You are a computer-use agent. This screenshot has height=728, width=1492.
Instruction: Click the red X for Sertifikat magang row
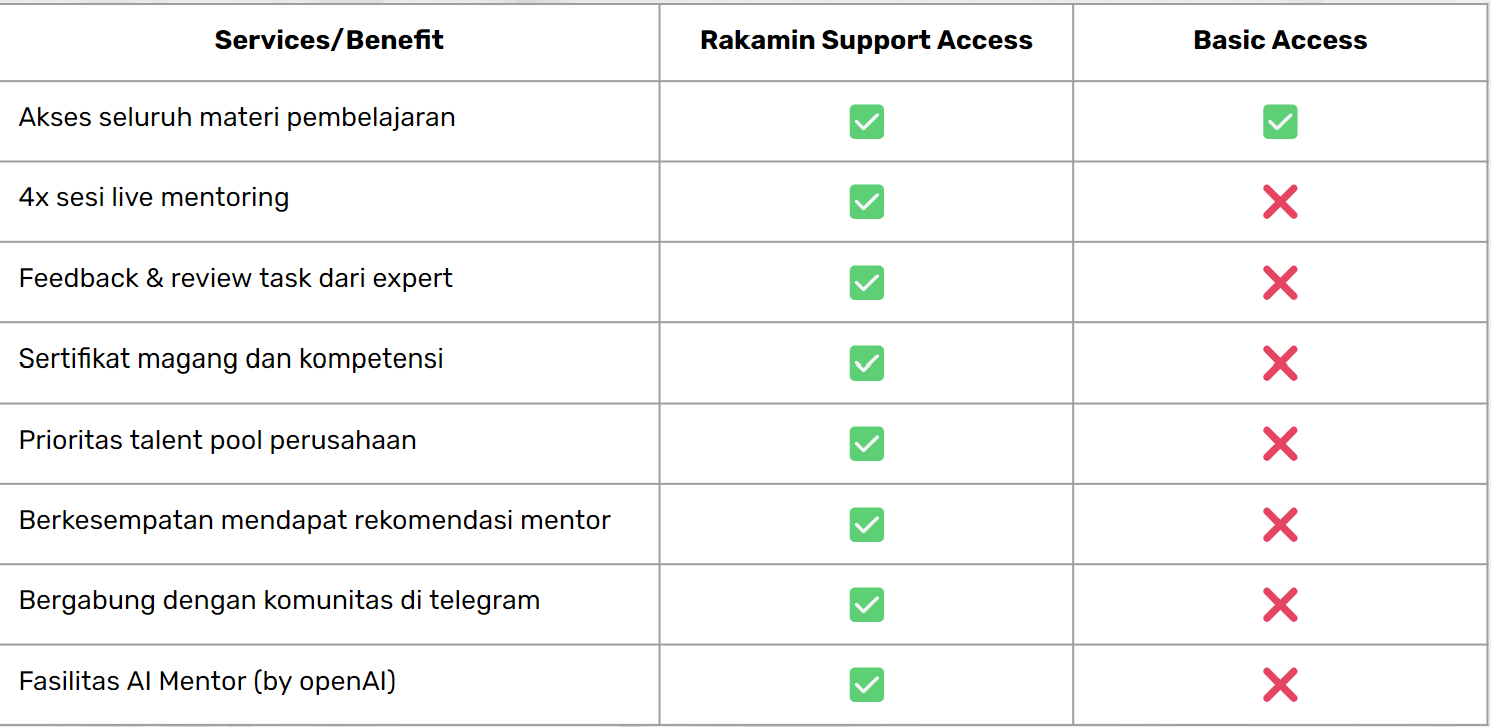coord(1280,363)
